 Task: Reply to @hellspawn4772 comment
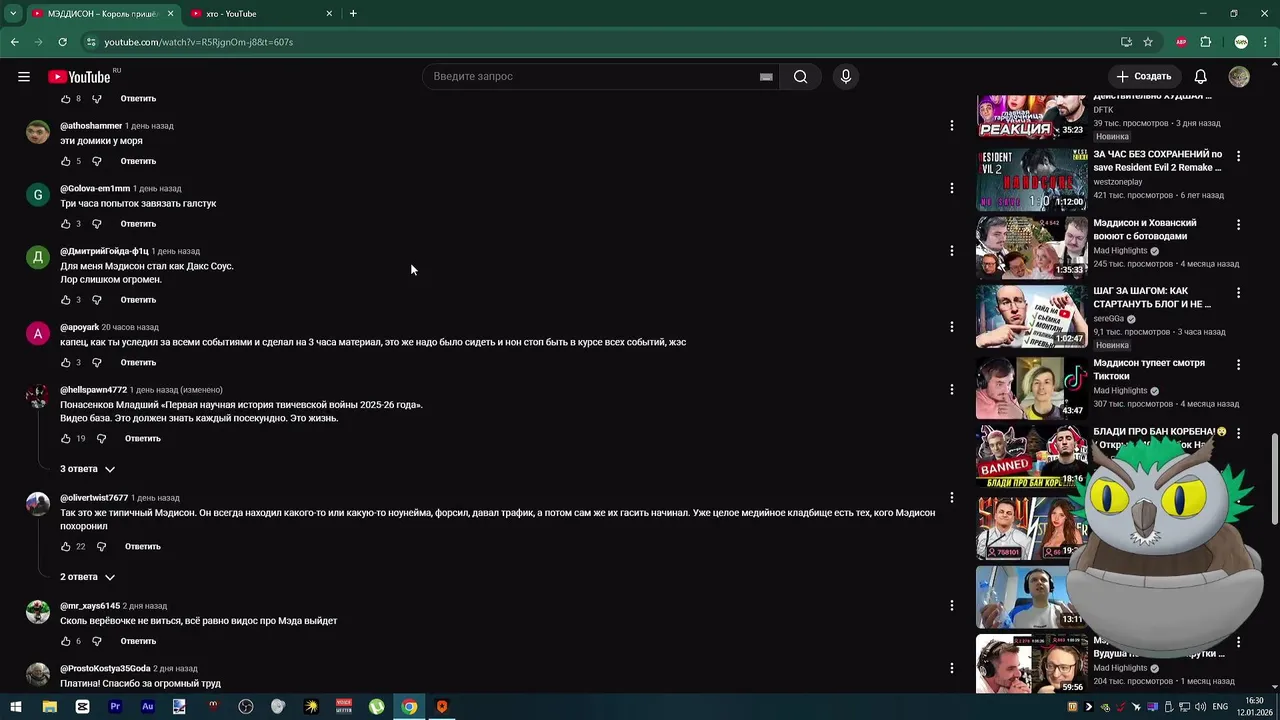pos(143,439)
